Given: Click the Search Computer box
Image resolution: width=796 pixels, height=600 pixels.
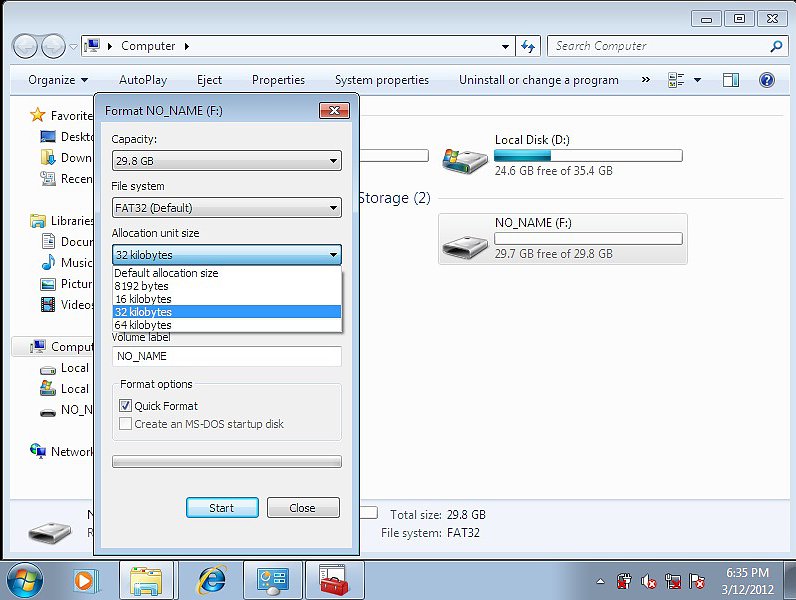Looking at the screenshot, I should pos(658,46).
